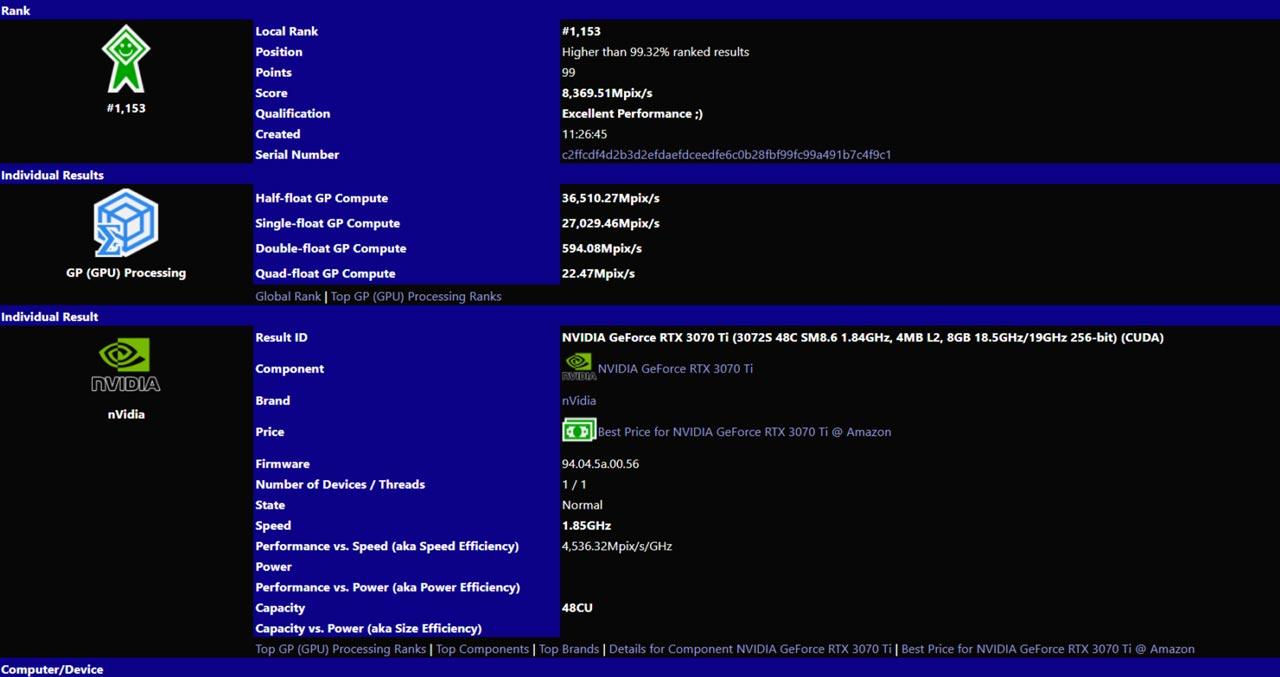This screenshot has width=1280, height=677.
Task: Click the 'nVidia' caption under the logo
Action: (126, 414)
